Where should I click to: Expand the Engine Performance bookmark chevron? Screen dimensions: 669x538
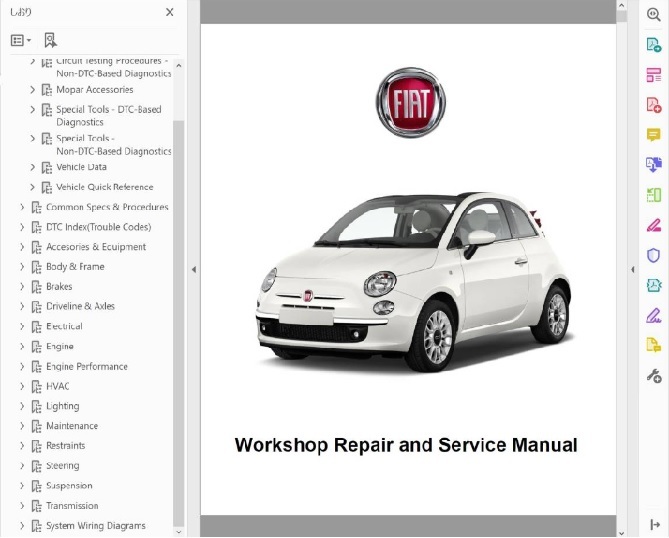(x=22, y=367)
